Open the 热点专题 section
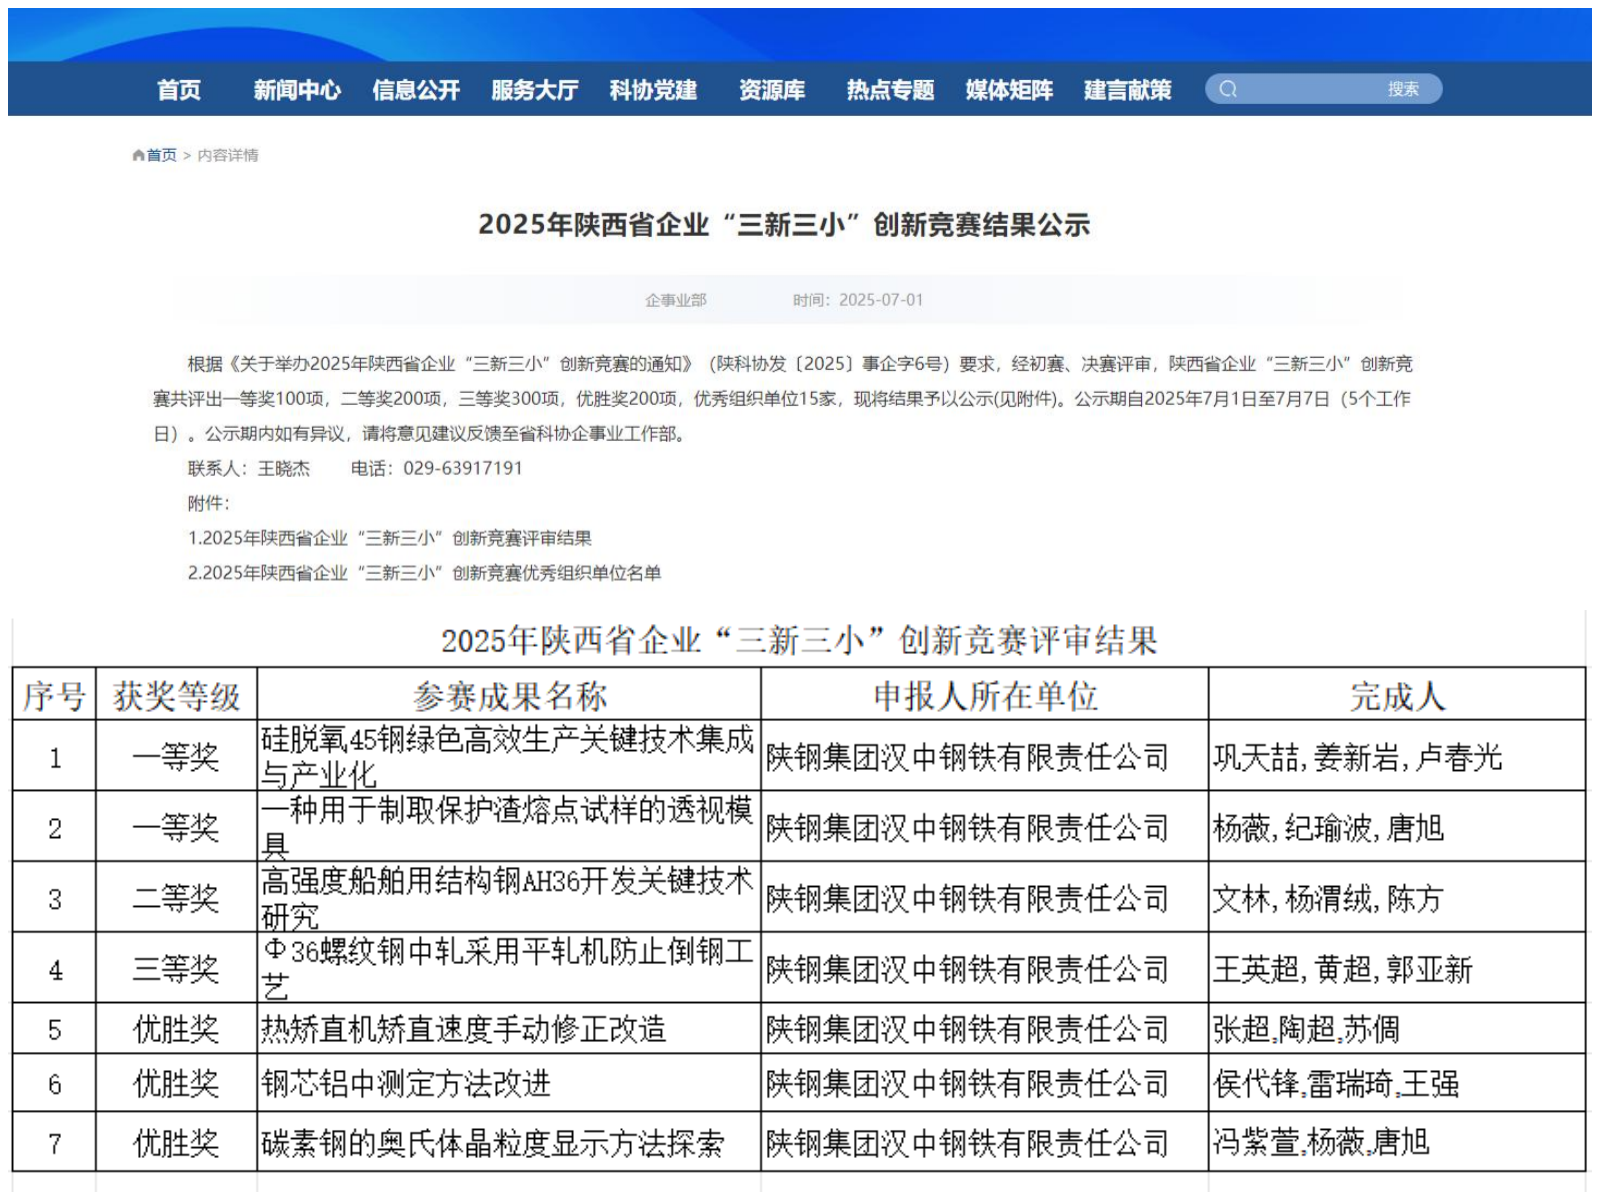 891,89
